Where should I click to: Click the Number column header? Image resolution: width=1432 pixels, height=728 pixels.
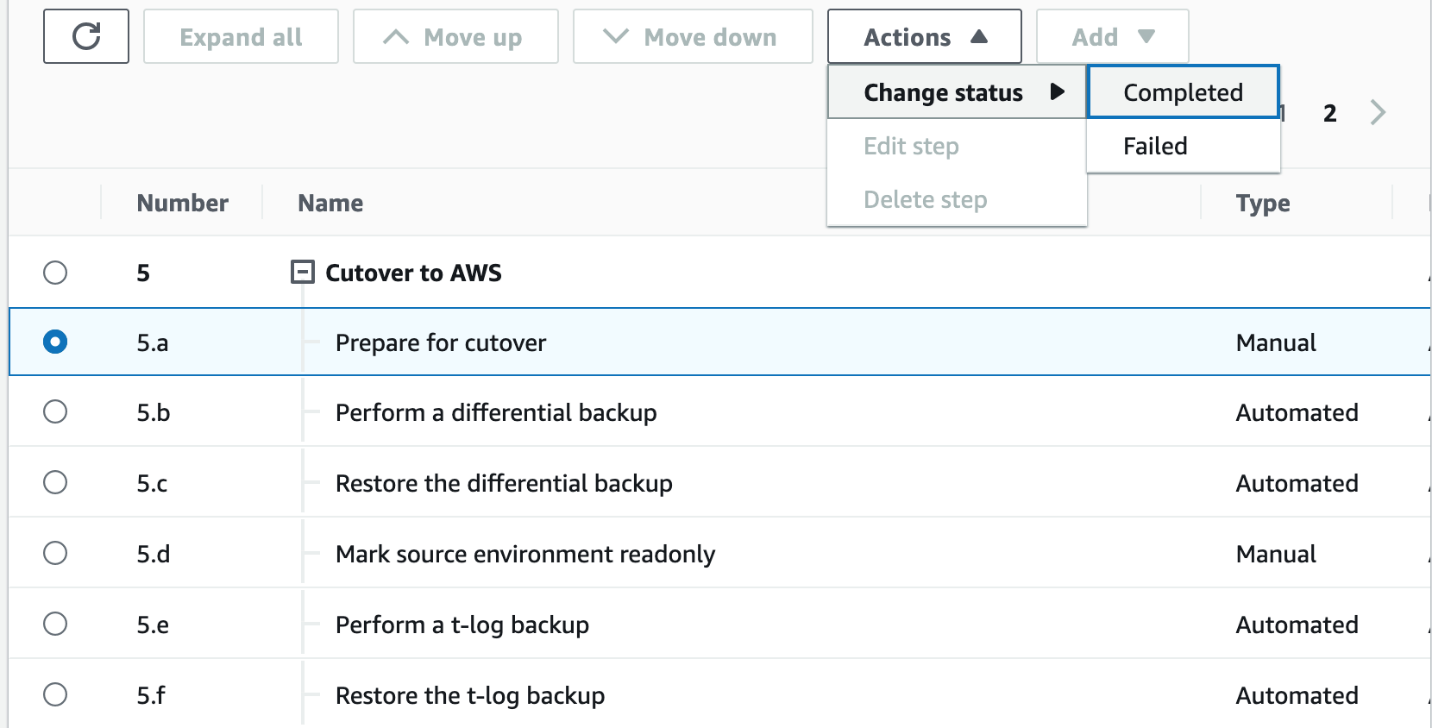click(182, 203)
